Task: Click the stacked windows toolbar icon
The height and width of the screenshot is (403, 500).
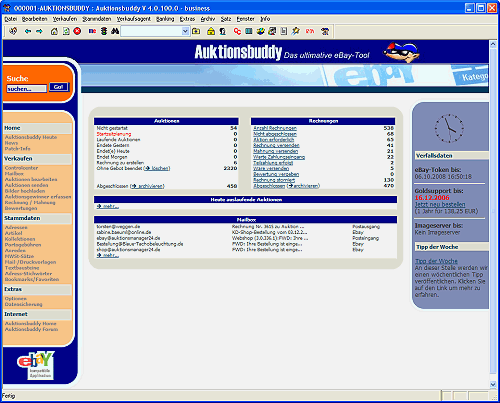Action: click(x=272, y=31)
